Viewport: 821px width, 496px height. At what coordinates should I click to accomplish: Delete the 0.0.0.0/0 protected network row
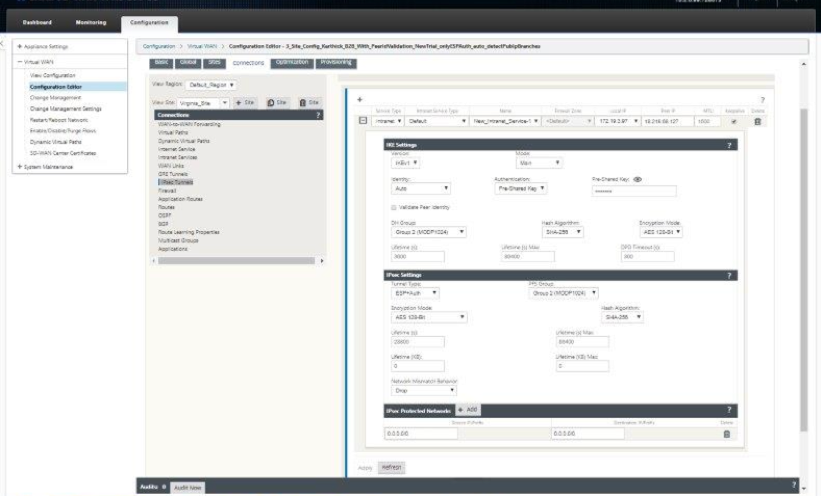coord(727,434)
